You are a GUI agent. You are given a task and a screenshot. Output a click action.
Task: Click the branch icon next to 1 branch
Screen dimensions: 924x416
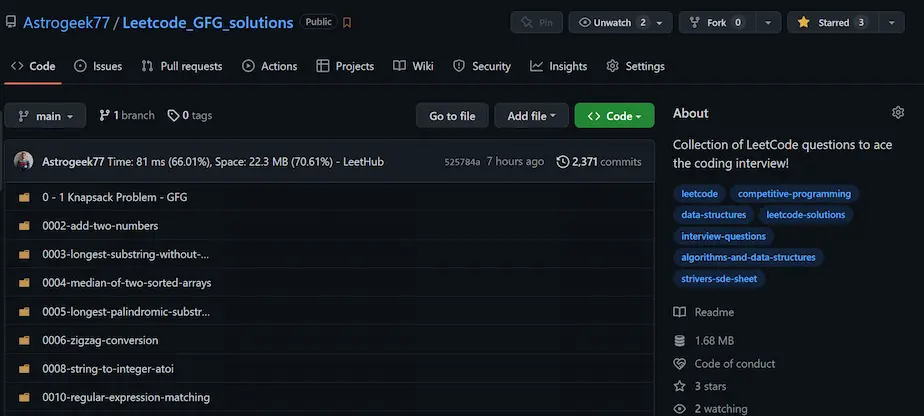pyautogui.click(x=104, y=115)
